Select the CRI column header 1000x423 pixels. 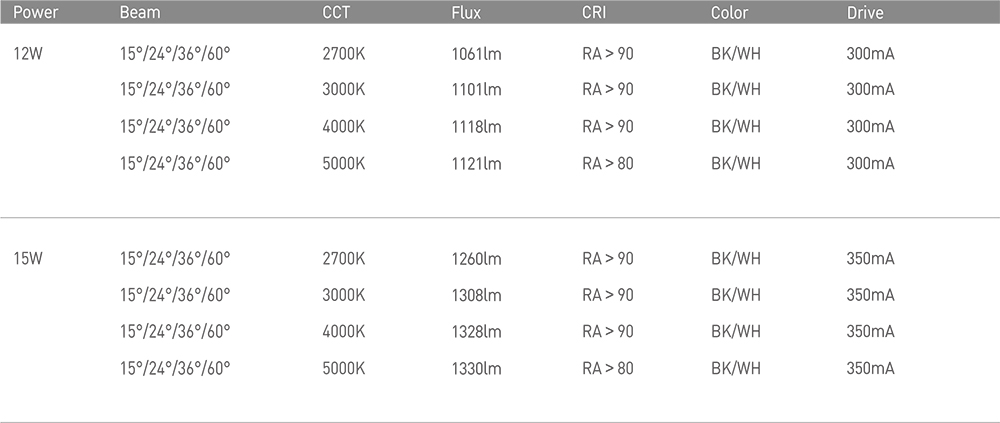click(594, 13)
